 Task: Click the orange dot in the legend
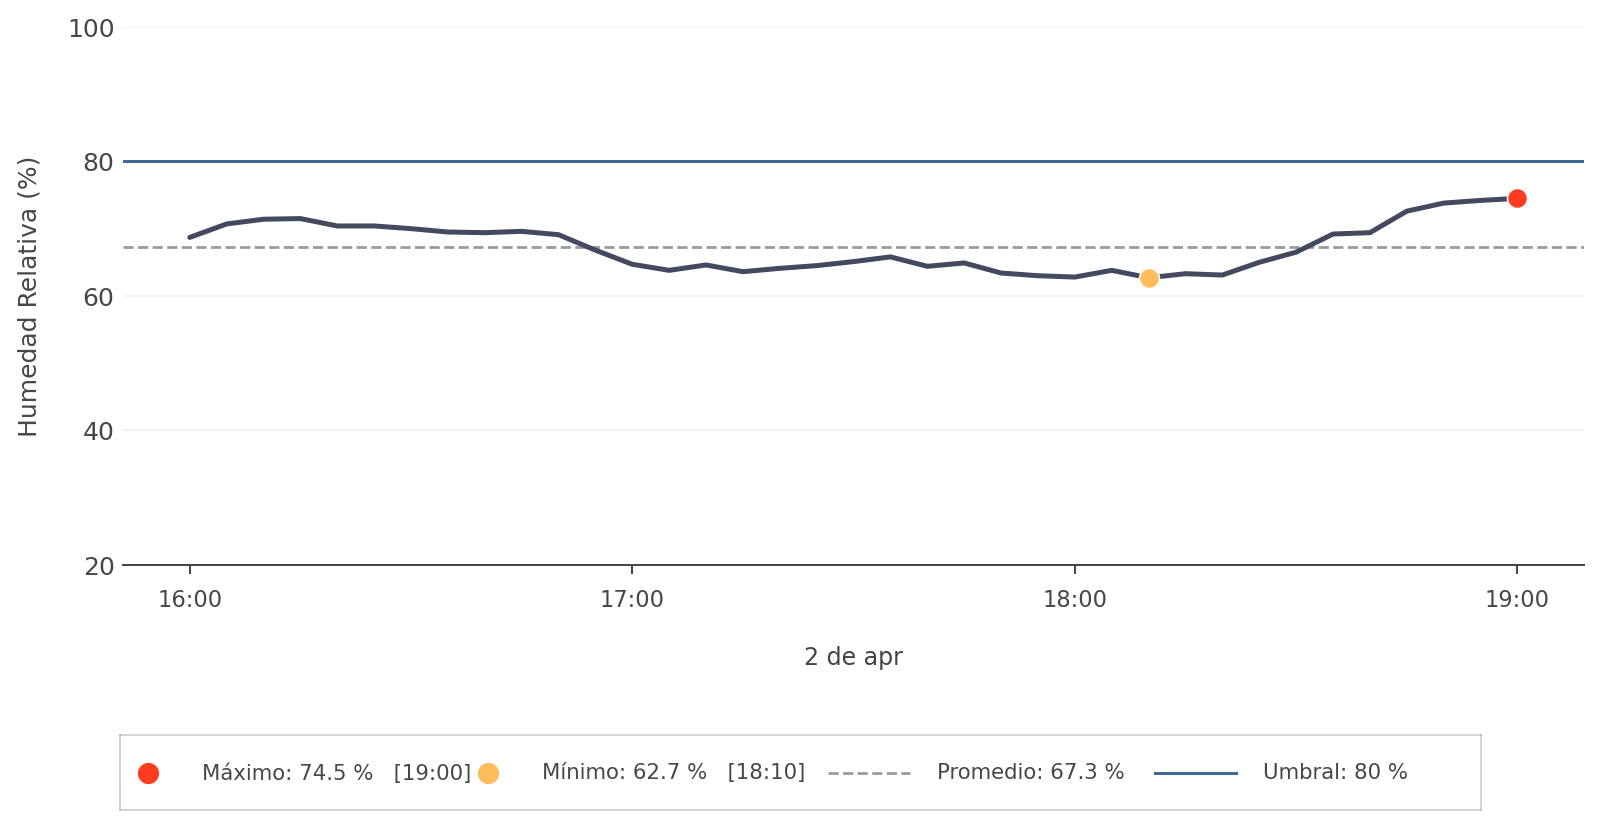488,773
